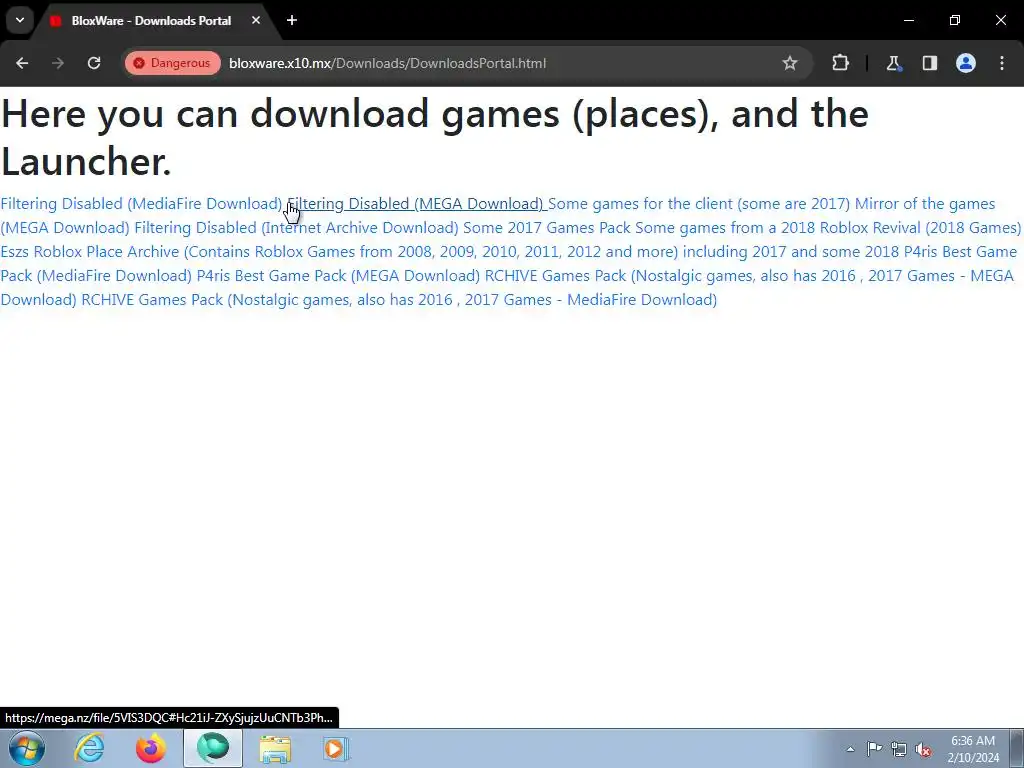Open the 2018 Roblox Revival games link
Viewport: 1024px width, 768px height.
(x=828, y=228)
